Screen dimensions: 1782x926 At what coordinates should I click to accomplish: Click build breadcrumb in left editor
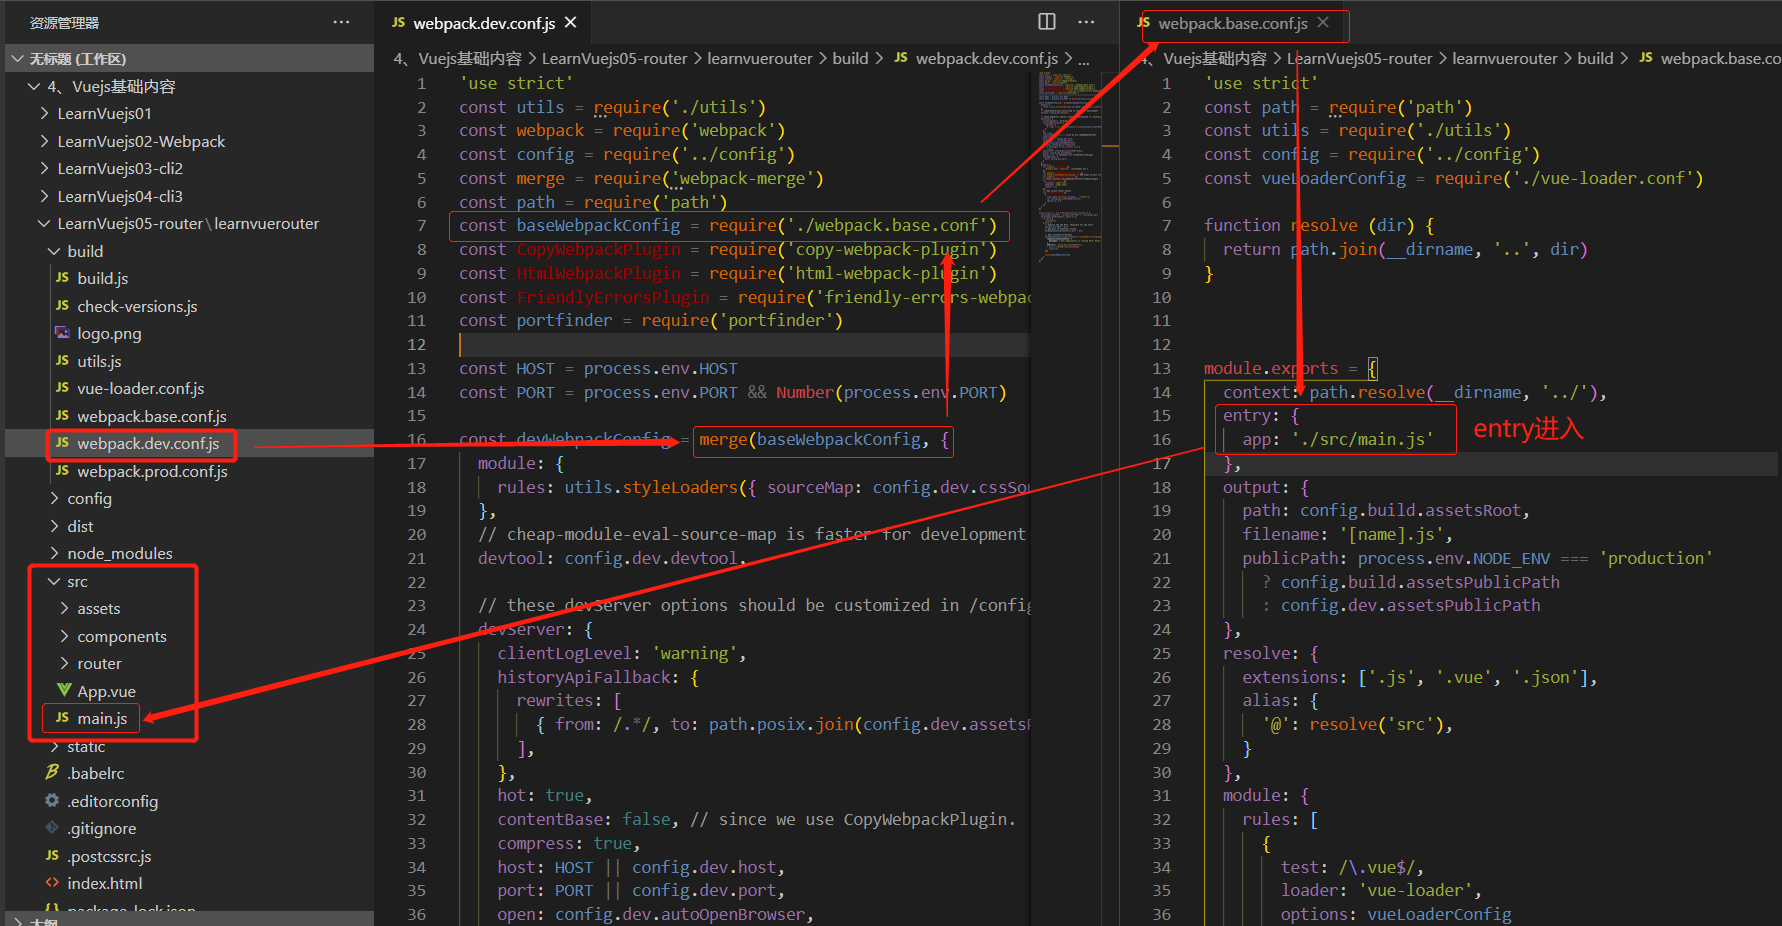coord(850,59)
